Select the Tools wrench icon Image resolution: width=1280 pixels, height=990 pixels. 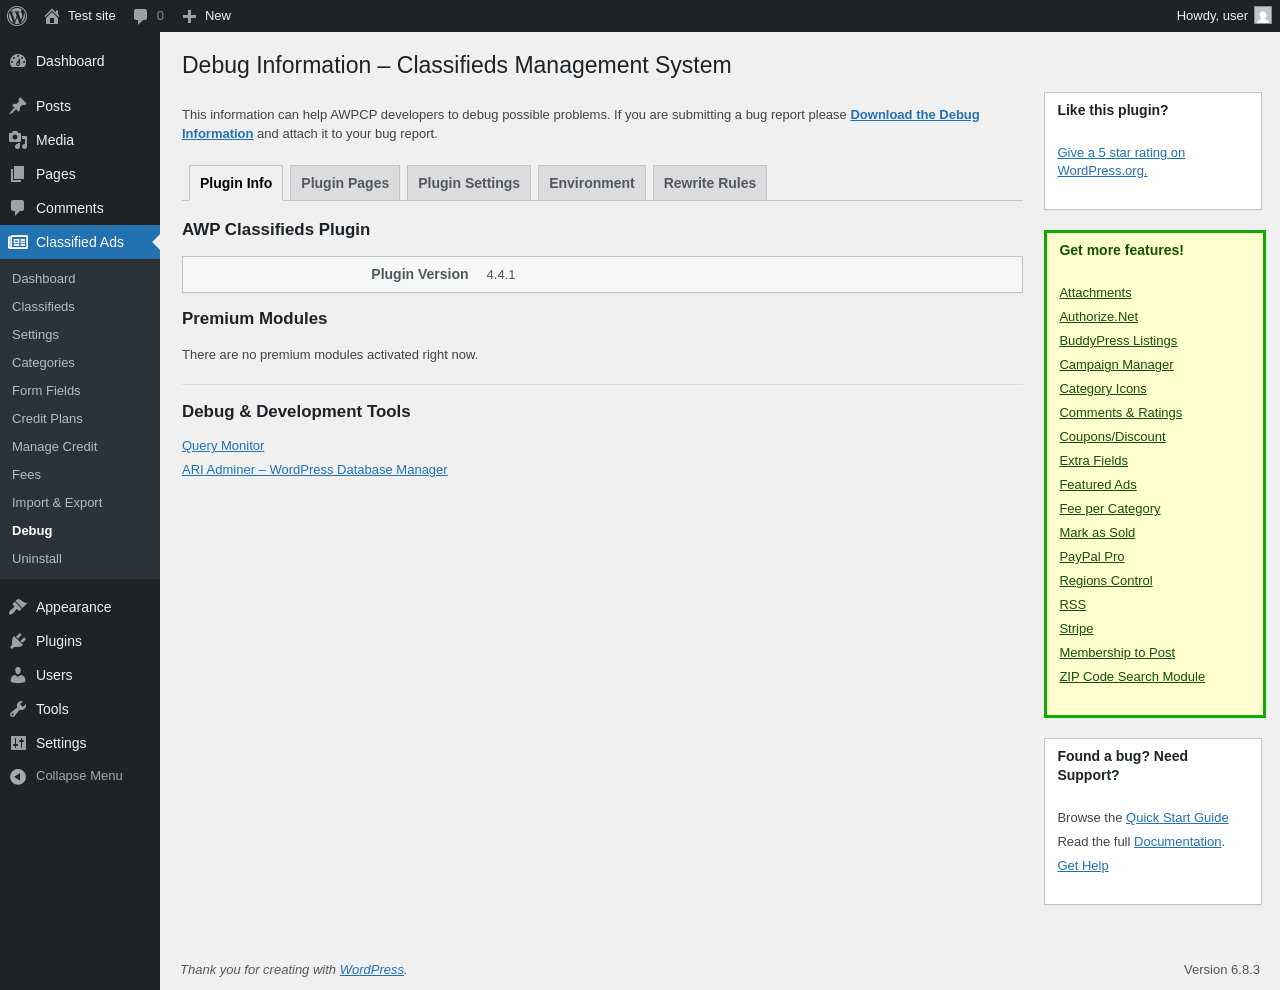[x=18, y=709]
